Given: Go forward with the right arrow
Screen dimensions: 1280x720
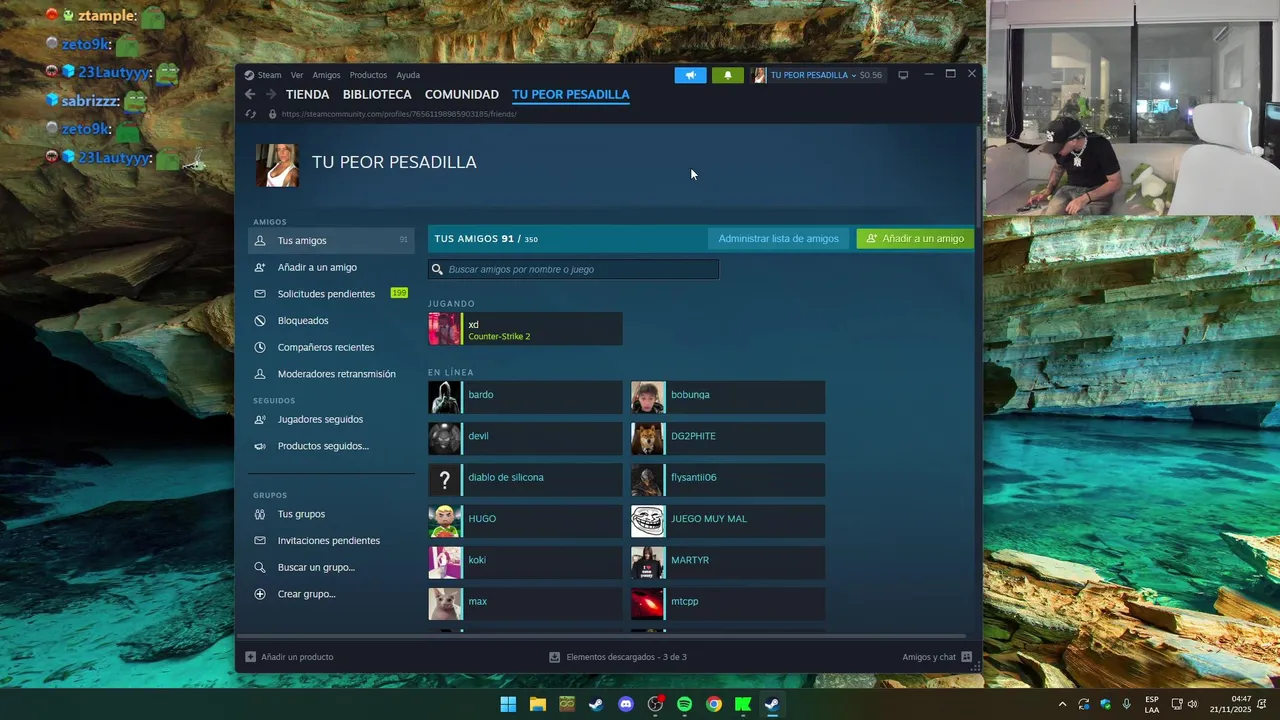Looking at the screenshot, I should pyautogui.click(x=271, y=95).
